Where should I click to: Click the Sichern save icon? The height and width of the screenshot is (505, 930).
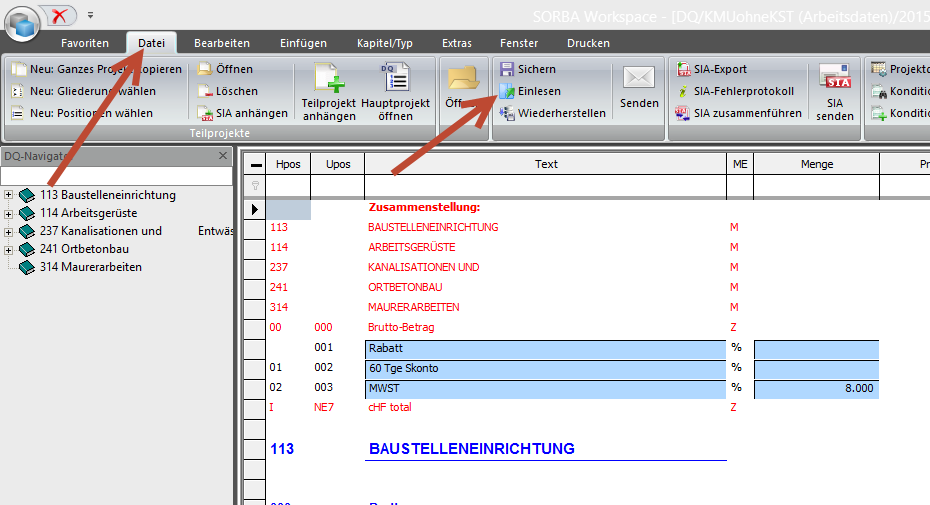tap(507, 69)
